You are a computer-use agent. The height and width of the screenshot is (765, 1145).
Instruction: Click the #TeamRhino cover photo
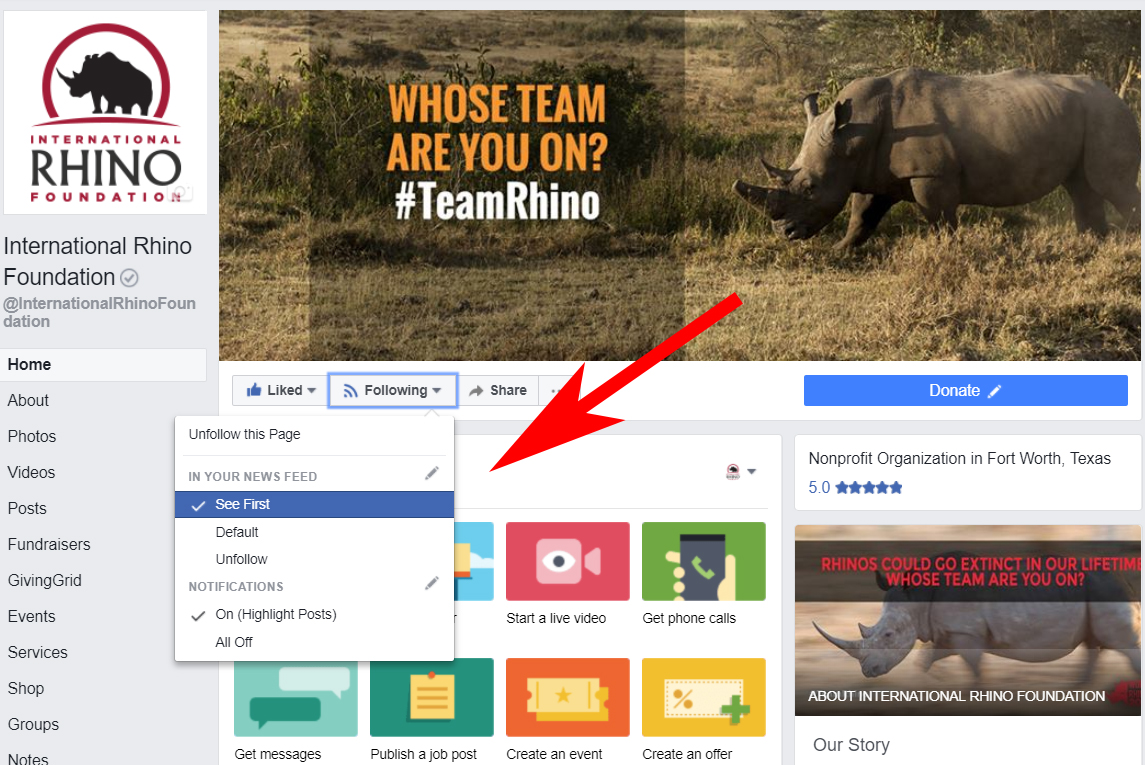click(x=680, y=185)
